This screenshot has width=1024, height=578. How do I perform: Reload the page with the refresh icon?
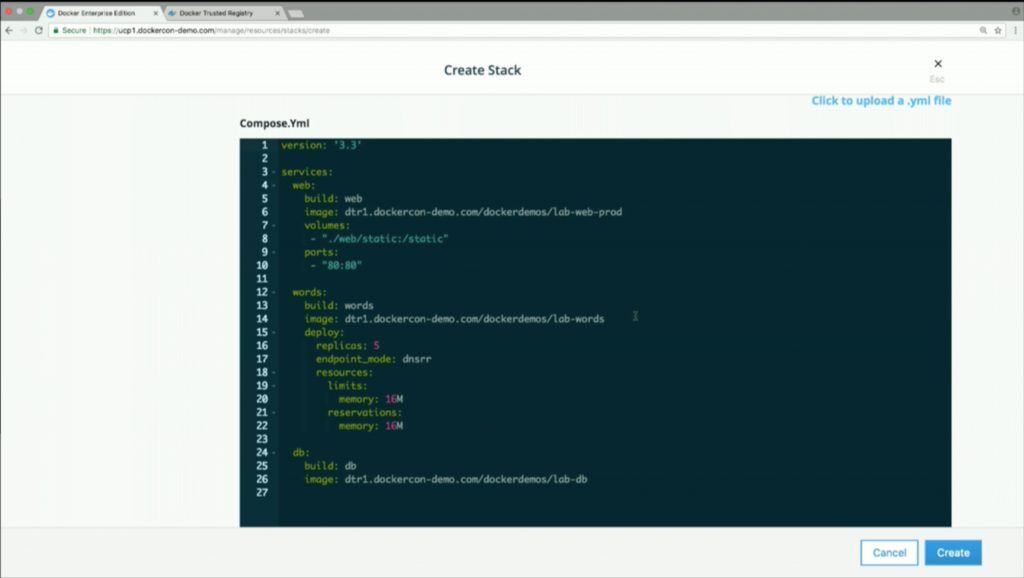pos(39,30)
